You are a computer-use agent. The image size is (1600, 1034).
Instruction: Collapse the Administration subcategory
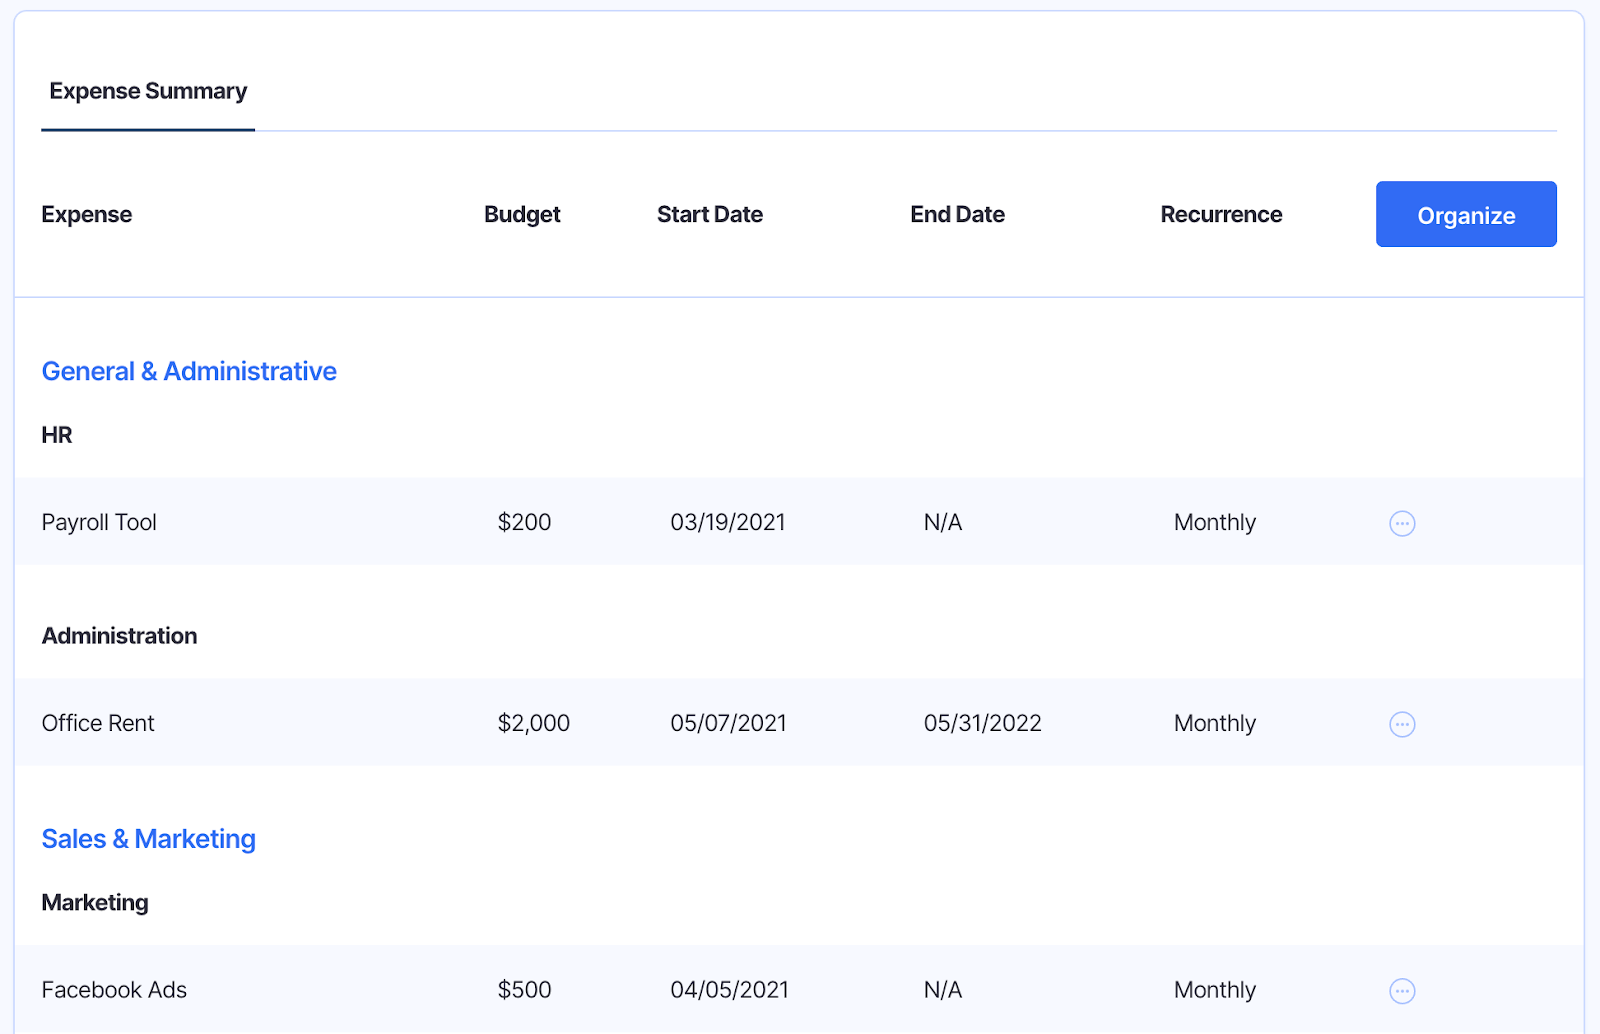[119, 635]
